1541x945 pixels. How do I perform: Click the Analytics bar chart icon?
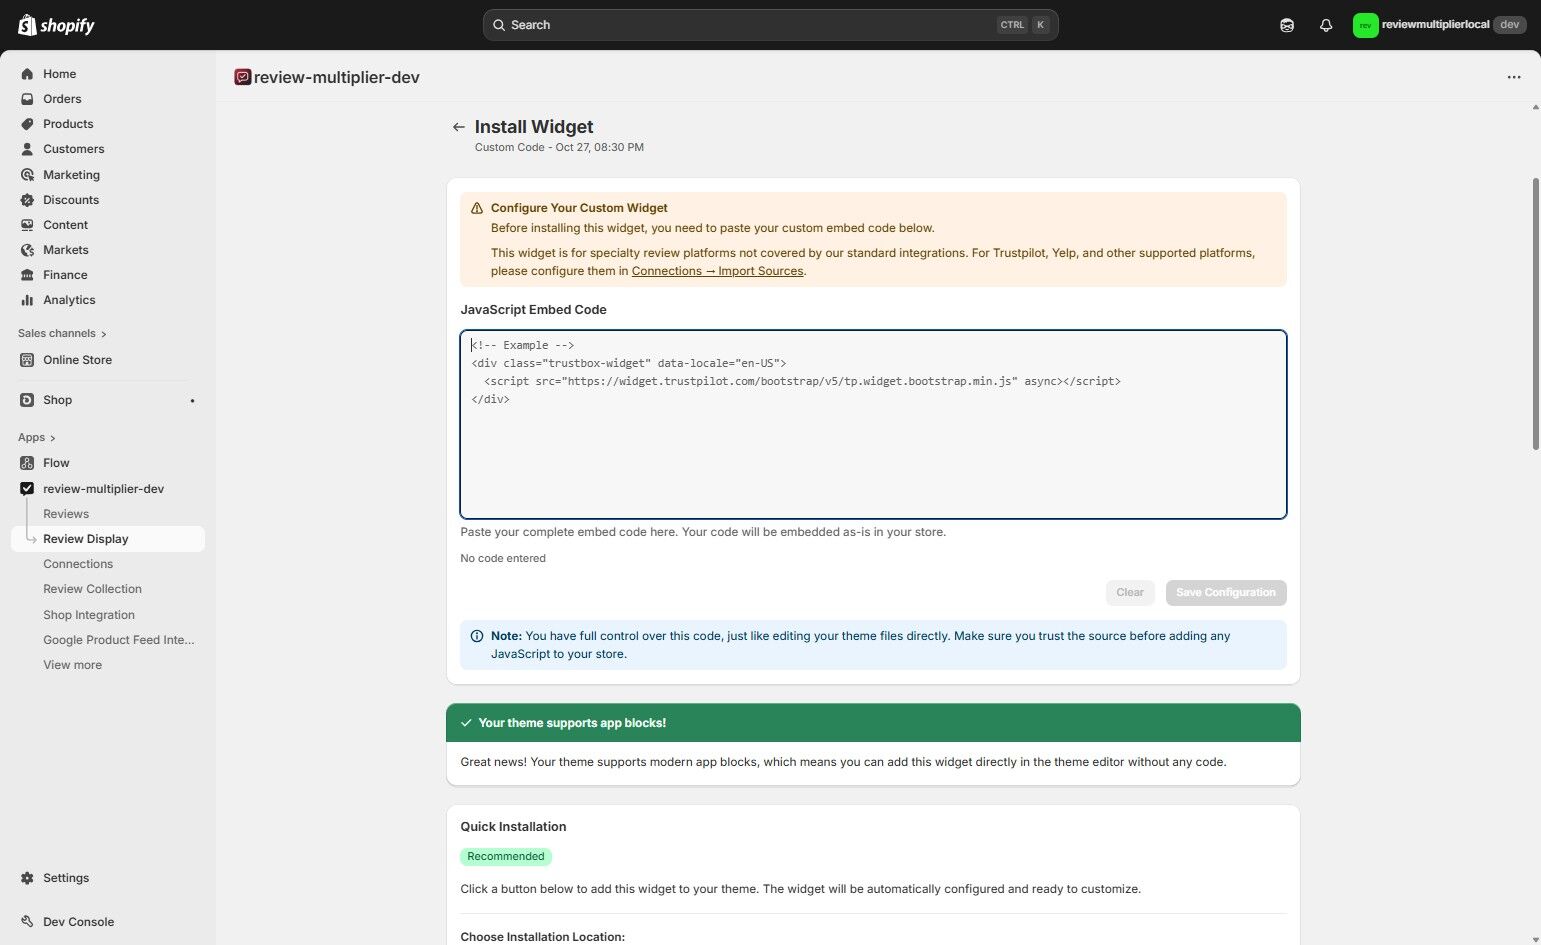click(27, 300)
